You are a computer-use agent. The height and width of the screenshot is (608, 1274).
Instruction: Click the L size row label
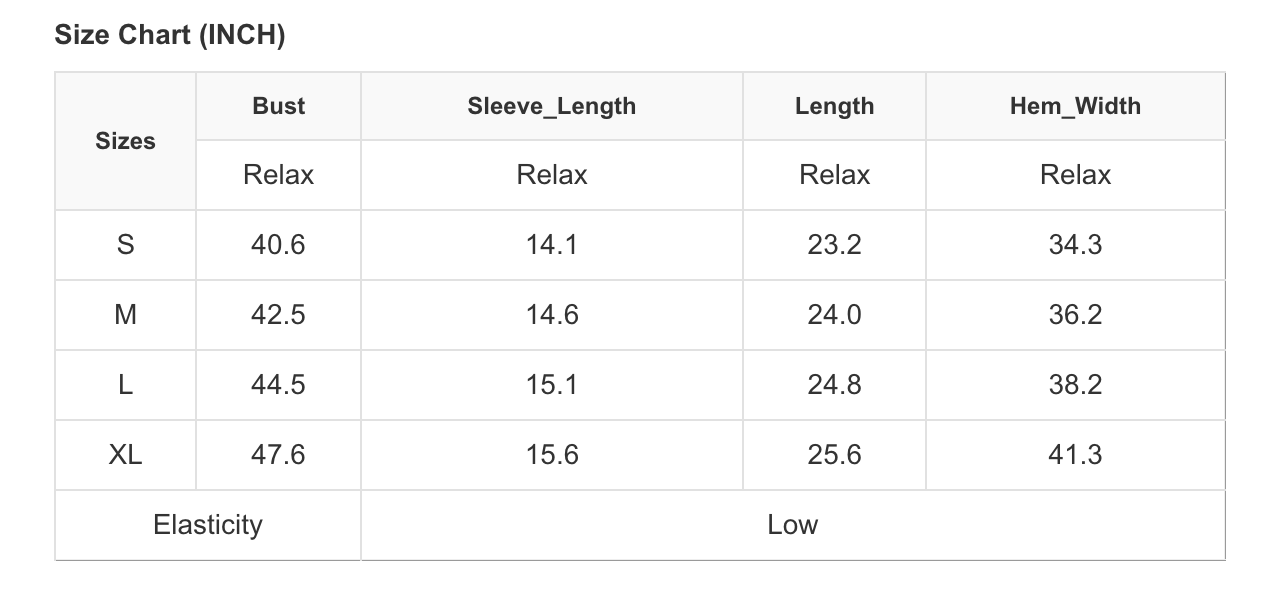pyautogui.click(x=125, y=385)
